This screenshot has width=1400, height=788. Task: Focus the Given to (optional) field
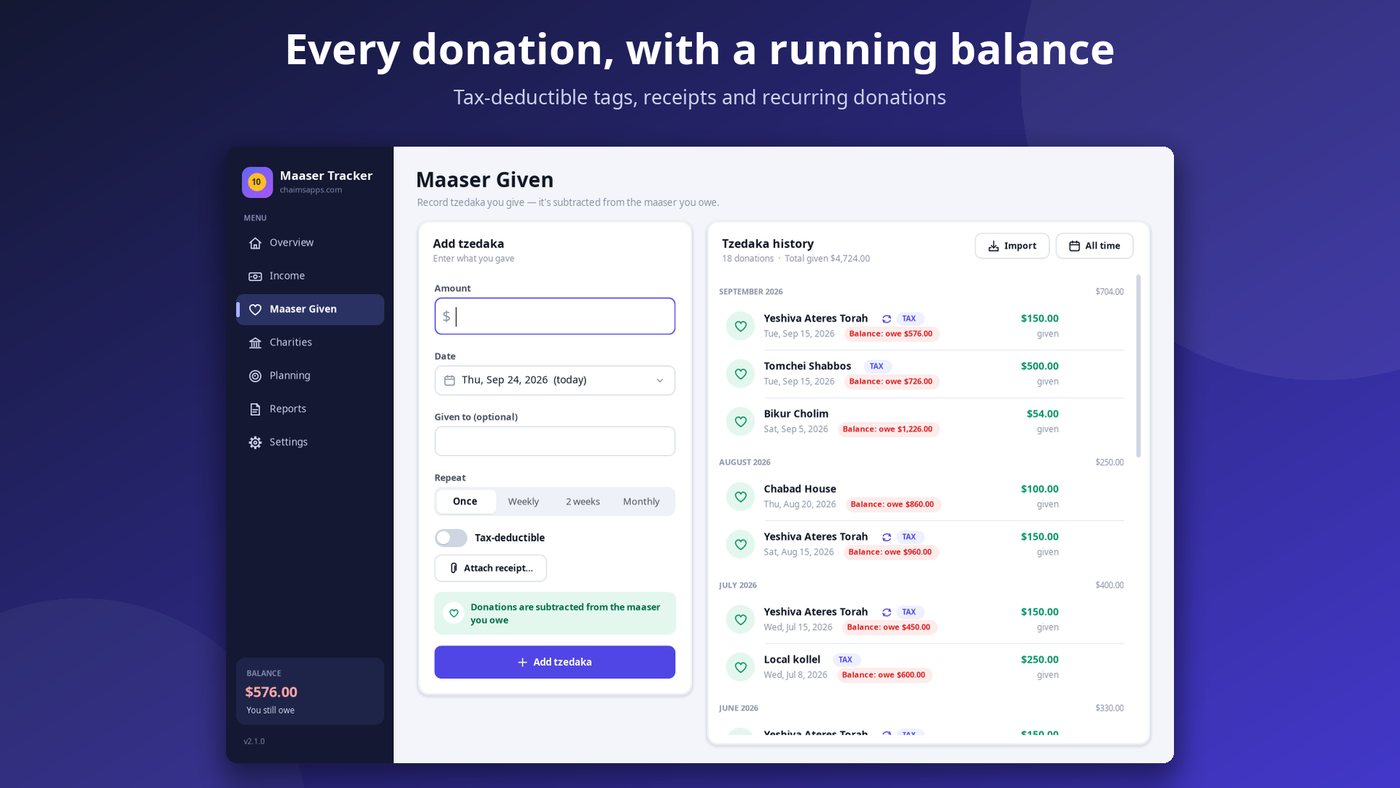point(555,441)
